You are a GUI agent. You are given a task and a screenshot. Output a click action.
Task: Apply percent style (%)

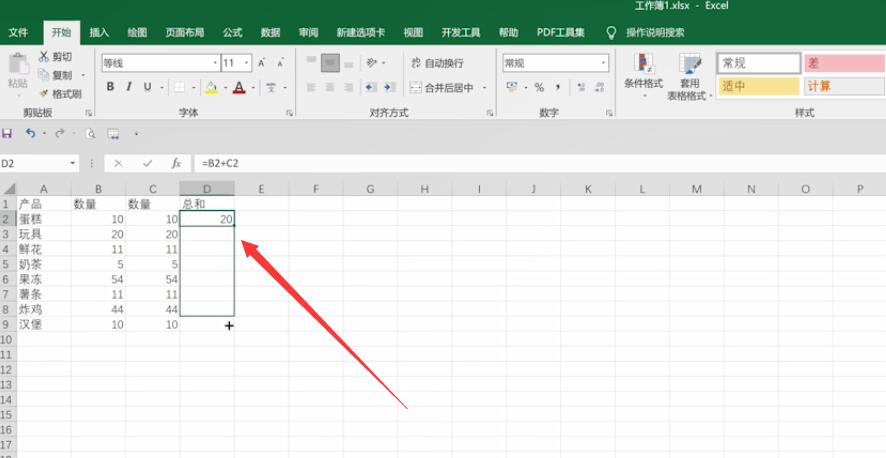point(539,88)
